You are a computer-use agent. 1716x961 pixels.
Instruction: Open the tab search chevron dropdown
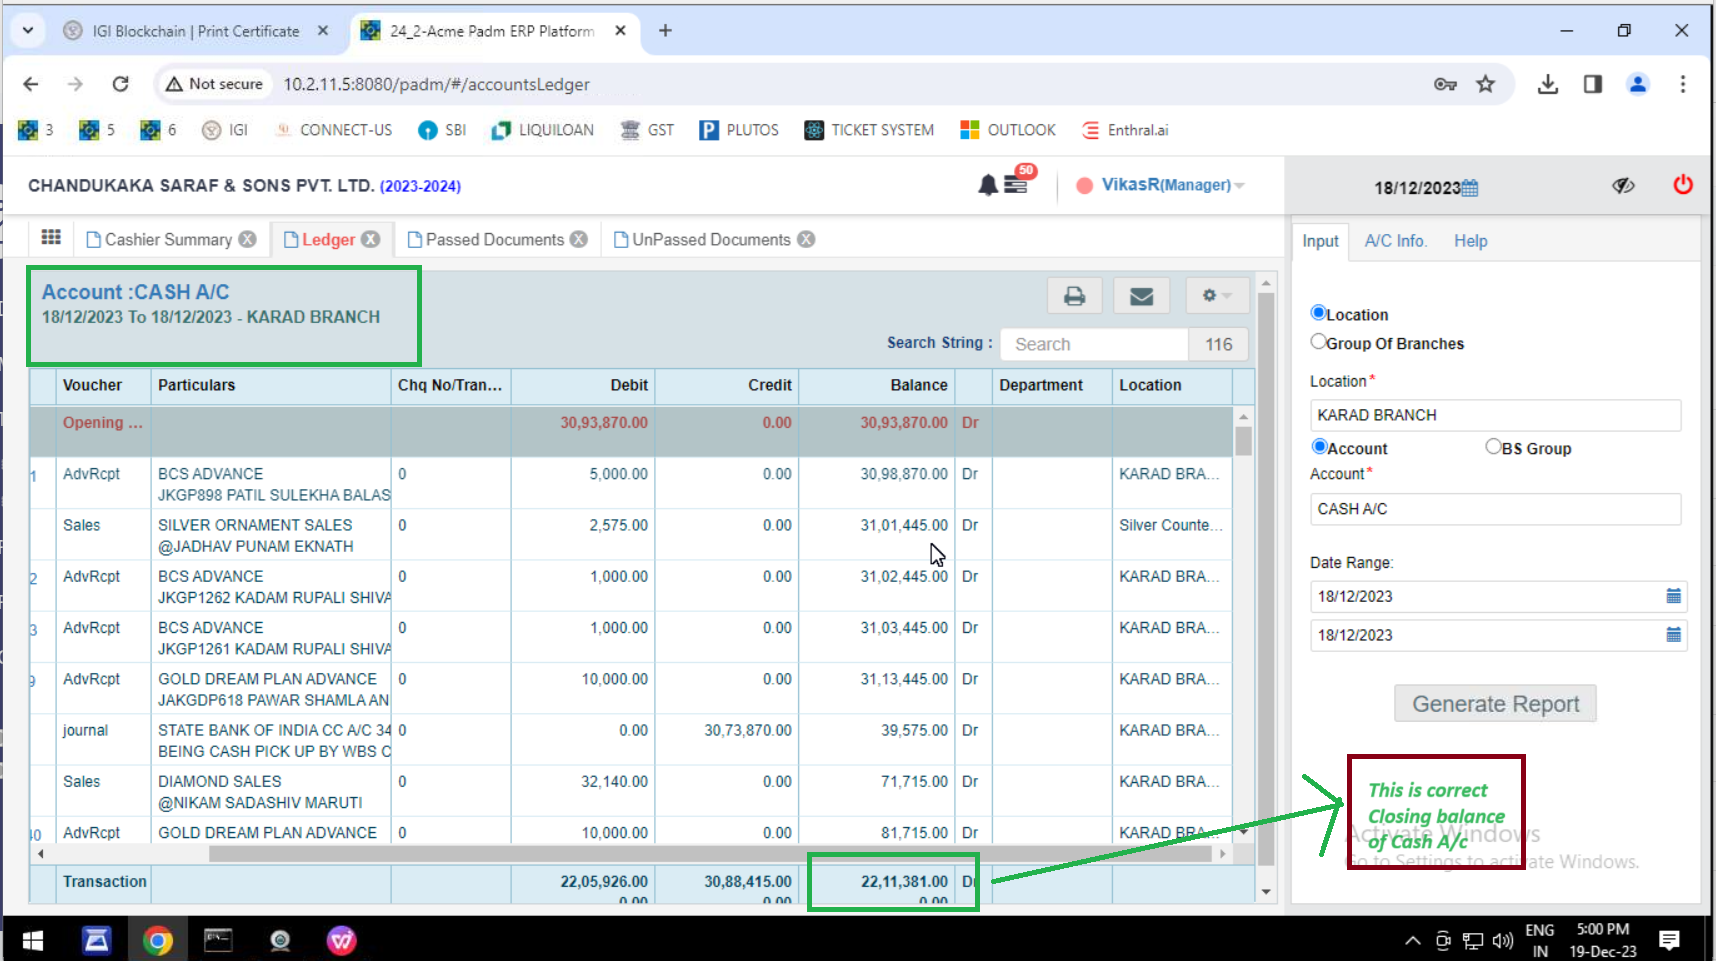click(x=28, y=30)
